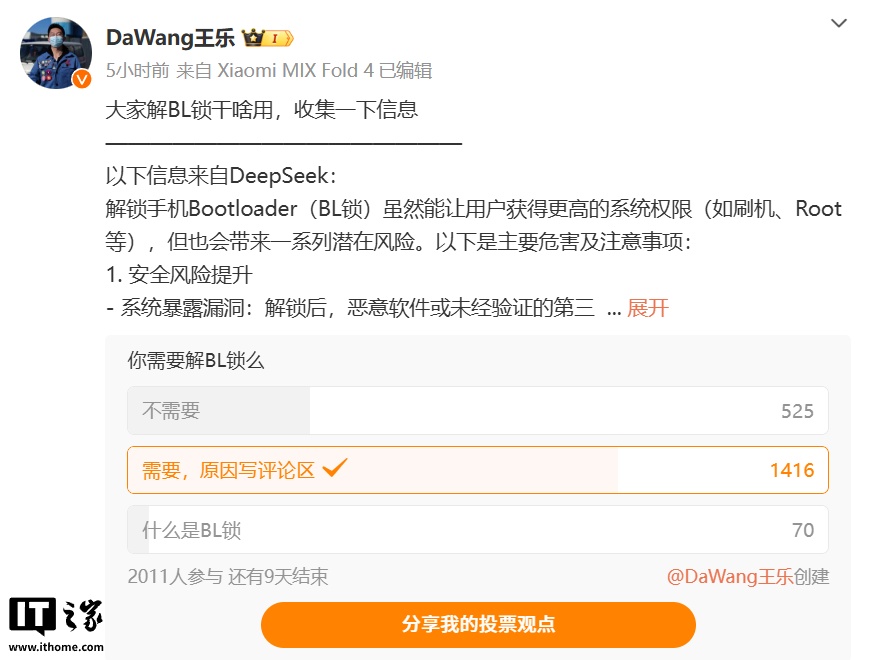
Task: Click the orange checkmark on selected option
Action: [335, 468]
